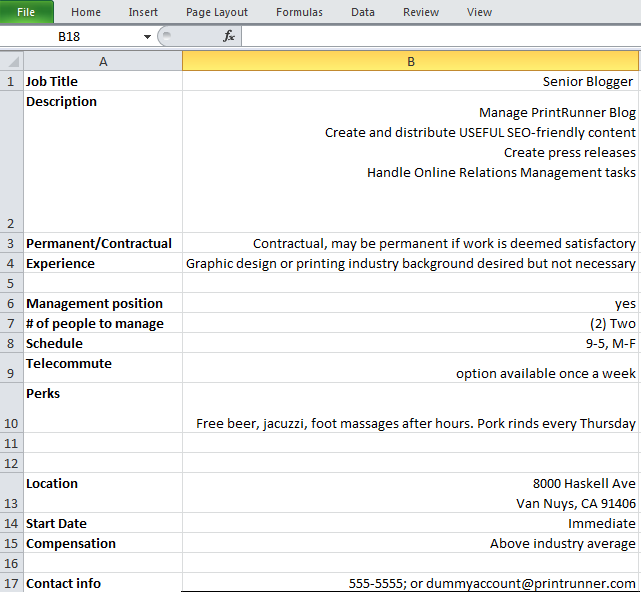Switch to the Formulas tab
The height and width of the screenshot is (616, 643).
(x=299, y=12)
